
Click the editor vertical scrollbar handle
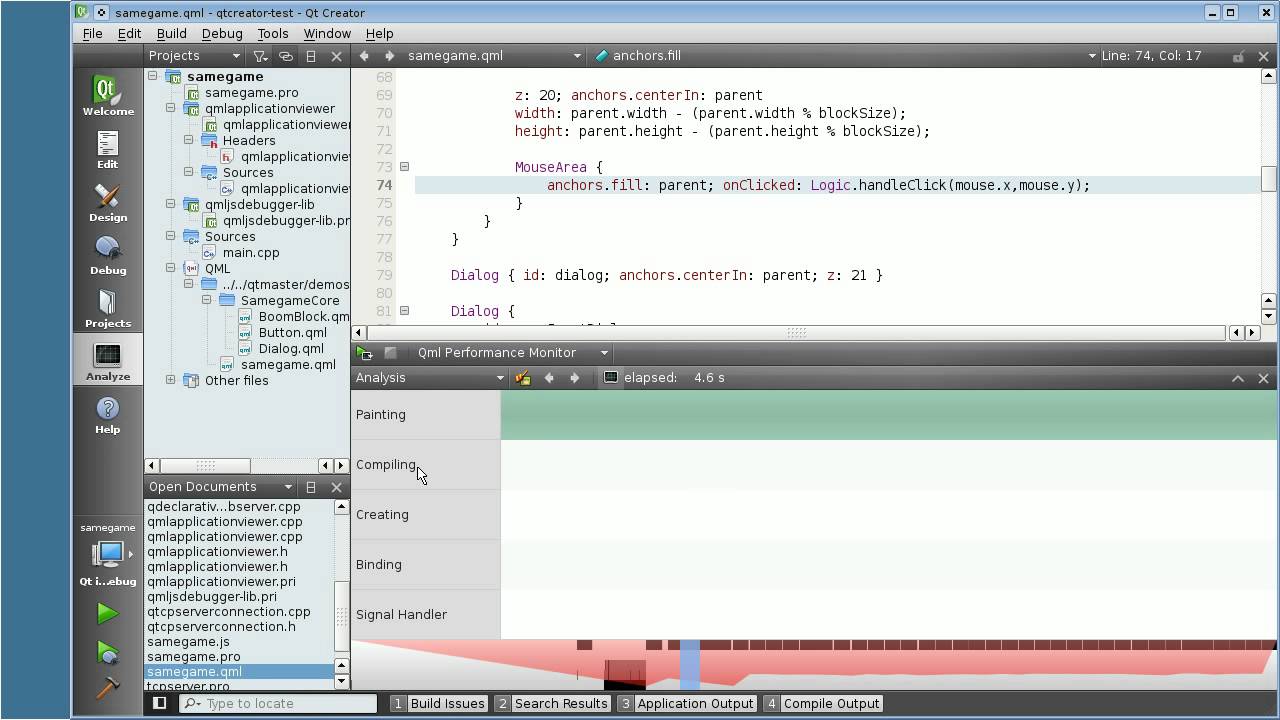[1268, 178]
